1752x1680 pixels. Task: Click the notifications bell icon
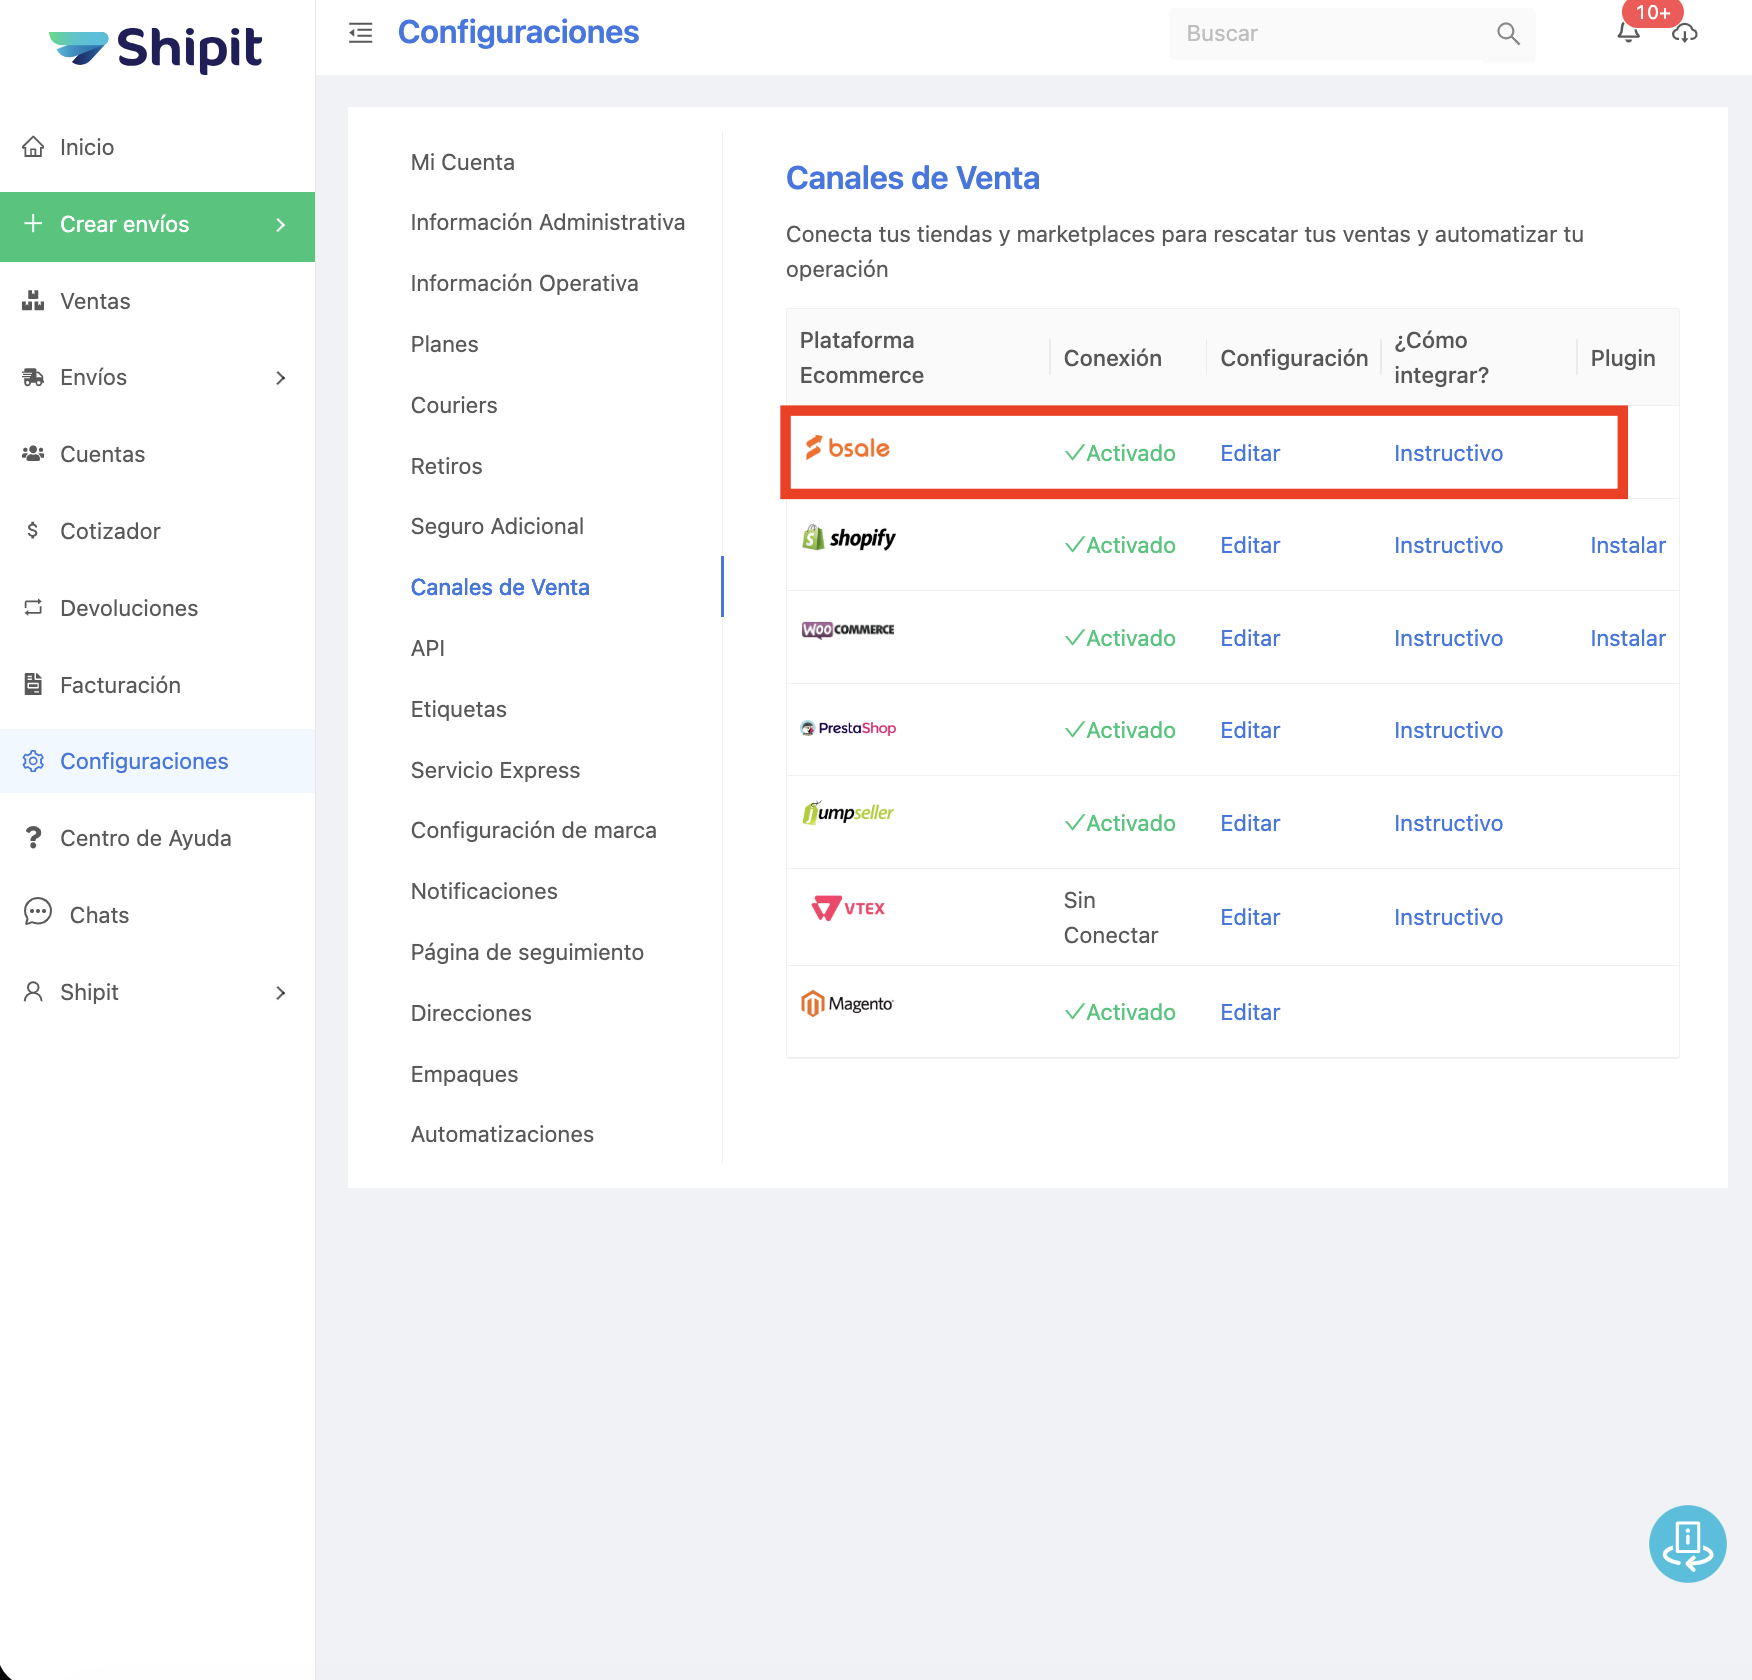[x=1628, y=34]
